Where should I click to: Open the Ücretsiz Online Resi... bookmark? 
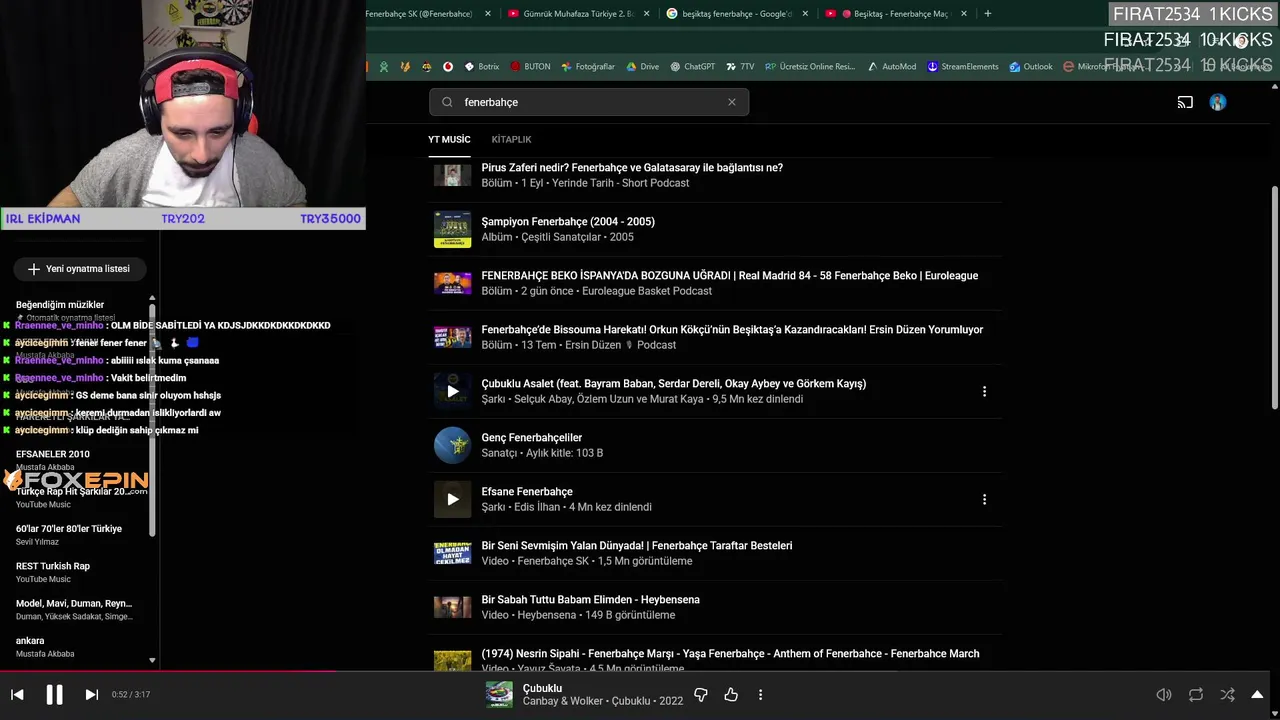click(810, 67)
